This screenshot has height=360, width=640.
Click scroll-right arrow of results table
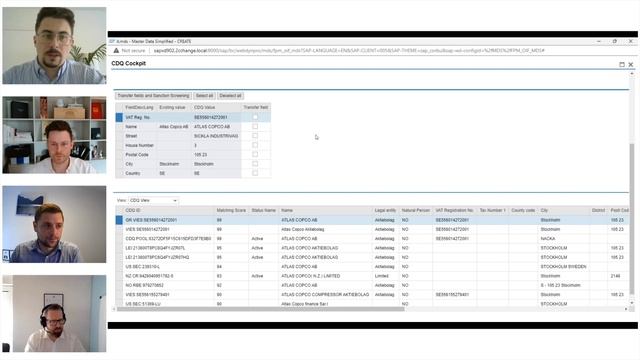(626, 309)
